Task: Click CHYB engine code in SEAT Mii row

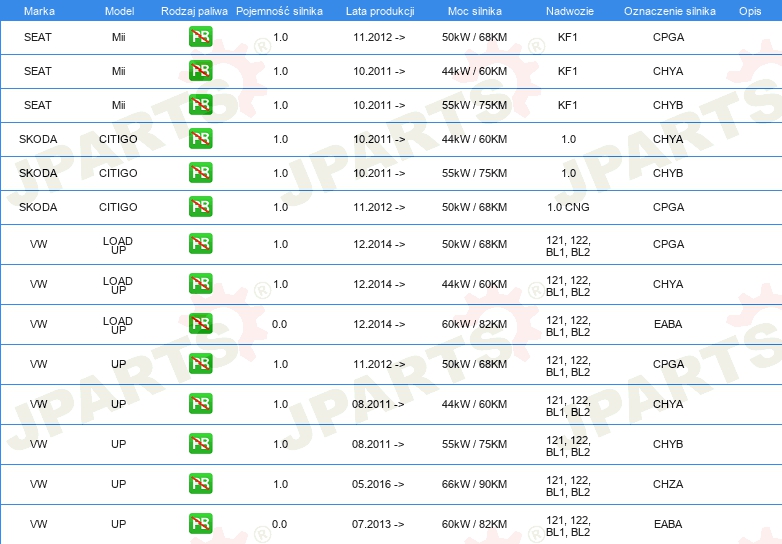Action: pos(668,105)
